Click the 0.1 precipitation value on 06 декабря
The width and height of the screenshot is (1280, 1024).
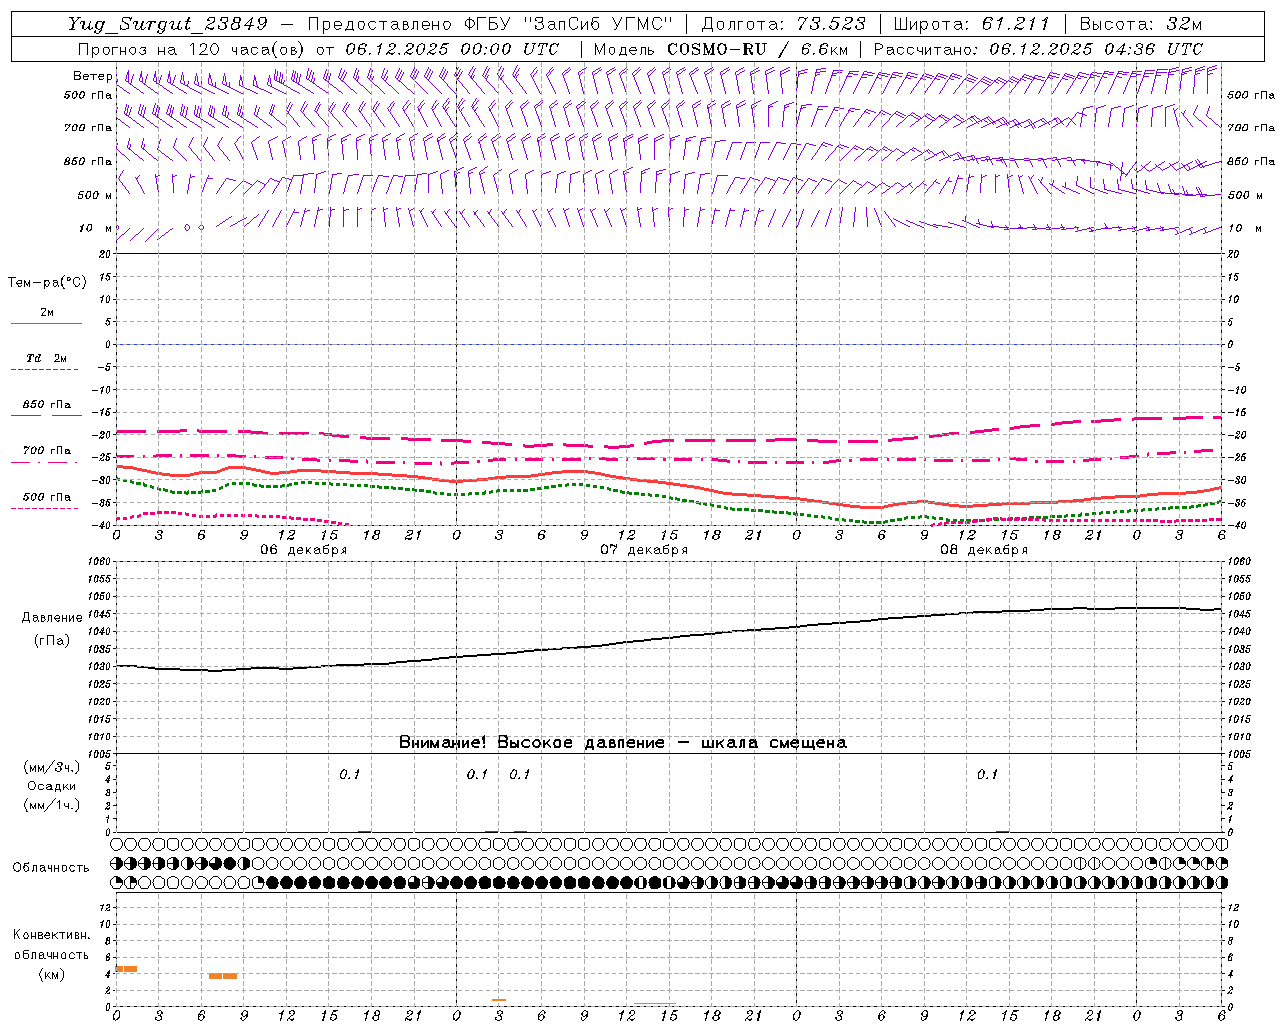pos(349,774)
